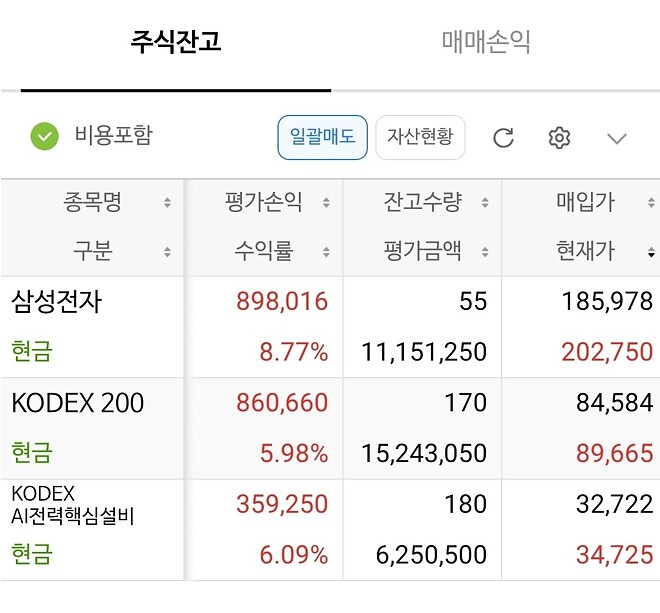Click purchase price 32,722
The image size is (660, 613).
pos(615,504)
